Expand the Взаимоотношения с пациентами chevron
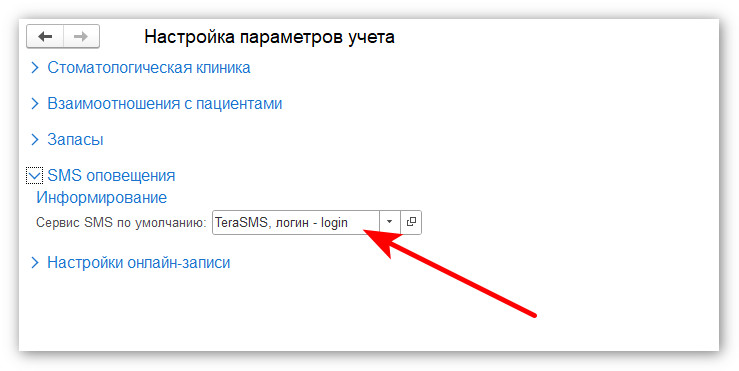The image size is (739, 371). pyautogui.click(x=34, y=103)
